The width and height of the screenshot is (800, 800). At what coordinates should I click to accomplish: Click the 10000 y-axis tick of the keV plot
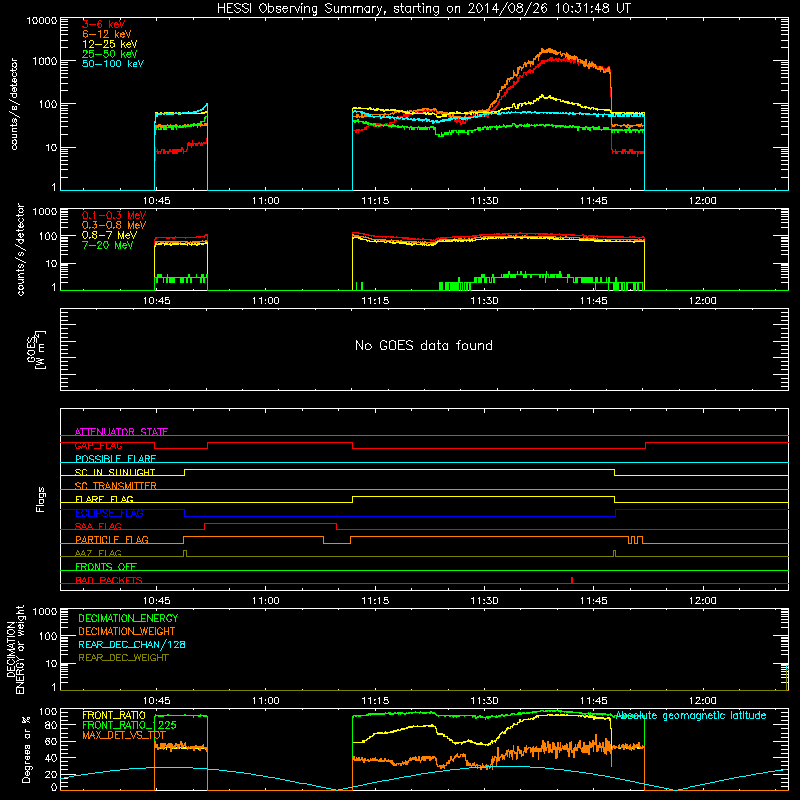[x=42, y=20]
